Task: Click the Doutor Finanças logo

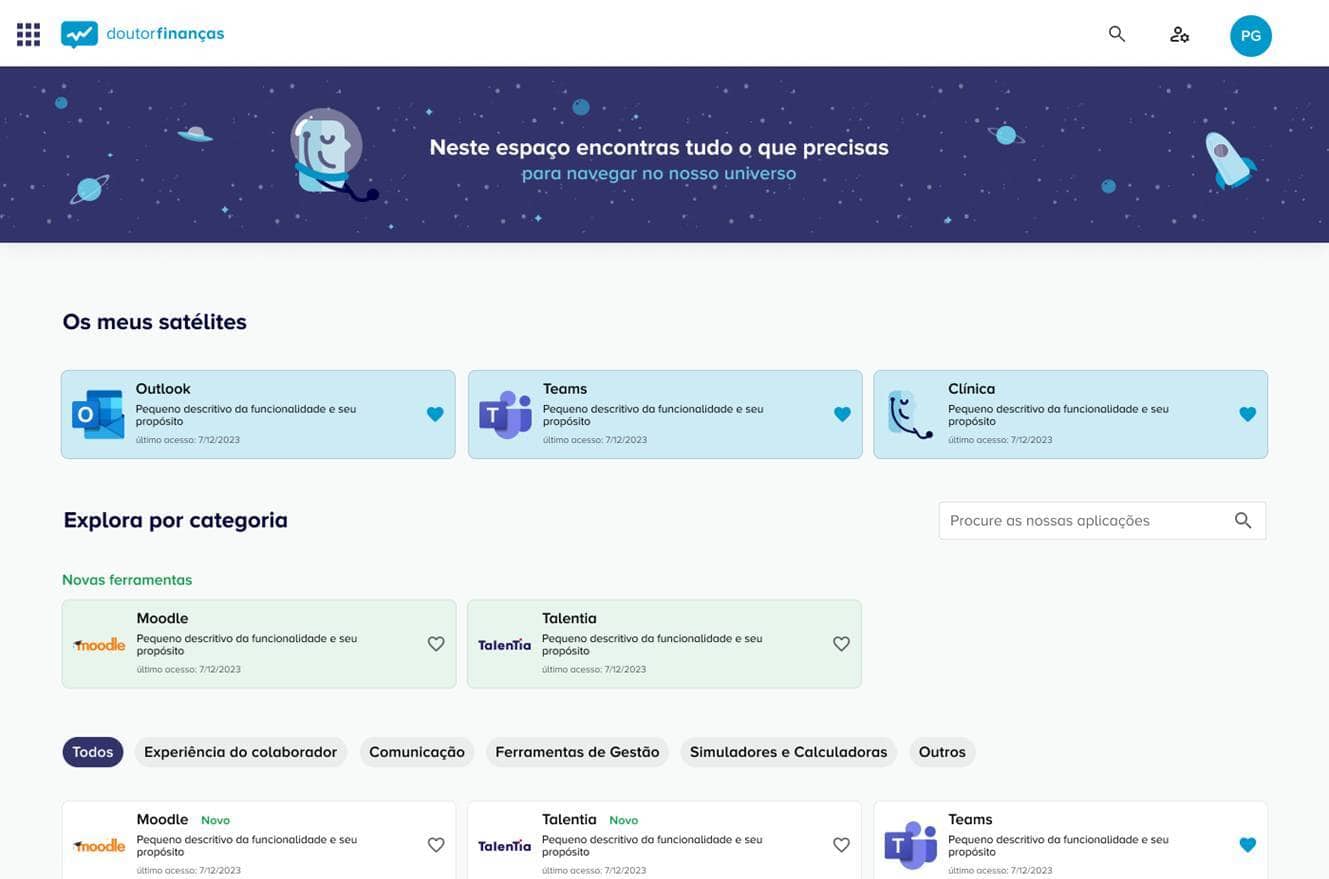Action: click(142, 34)
